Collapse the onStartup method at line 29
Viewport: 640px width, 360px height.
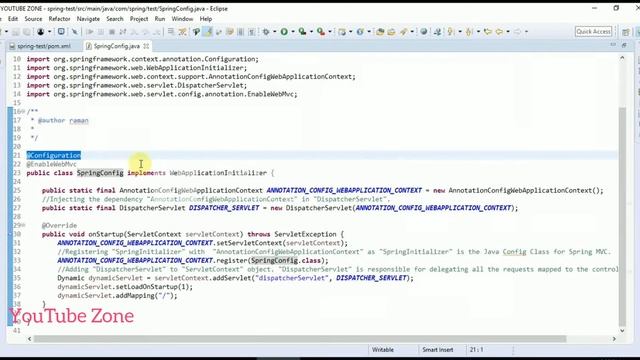point(23,225)
